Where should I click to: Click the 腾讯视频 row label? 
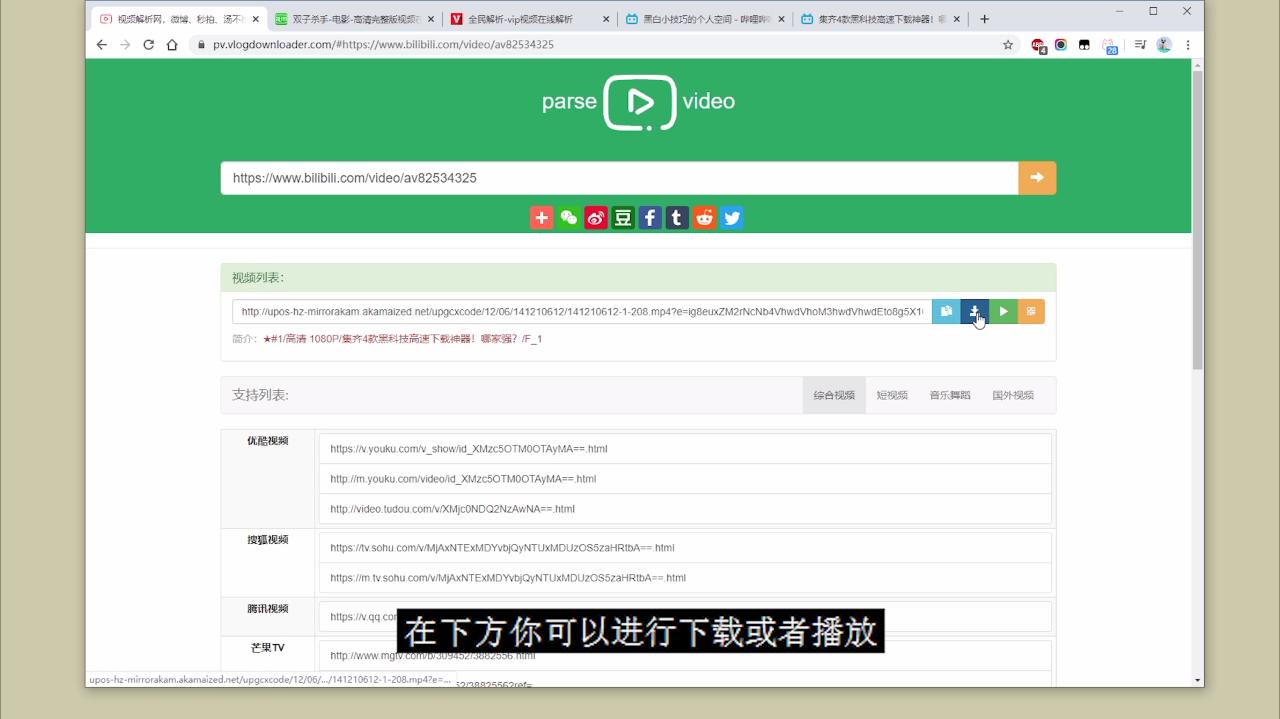268,609
